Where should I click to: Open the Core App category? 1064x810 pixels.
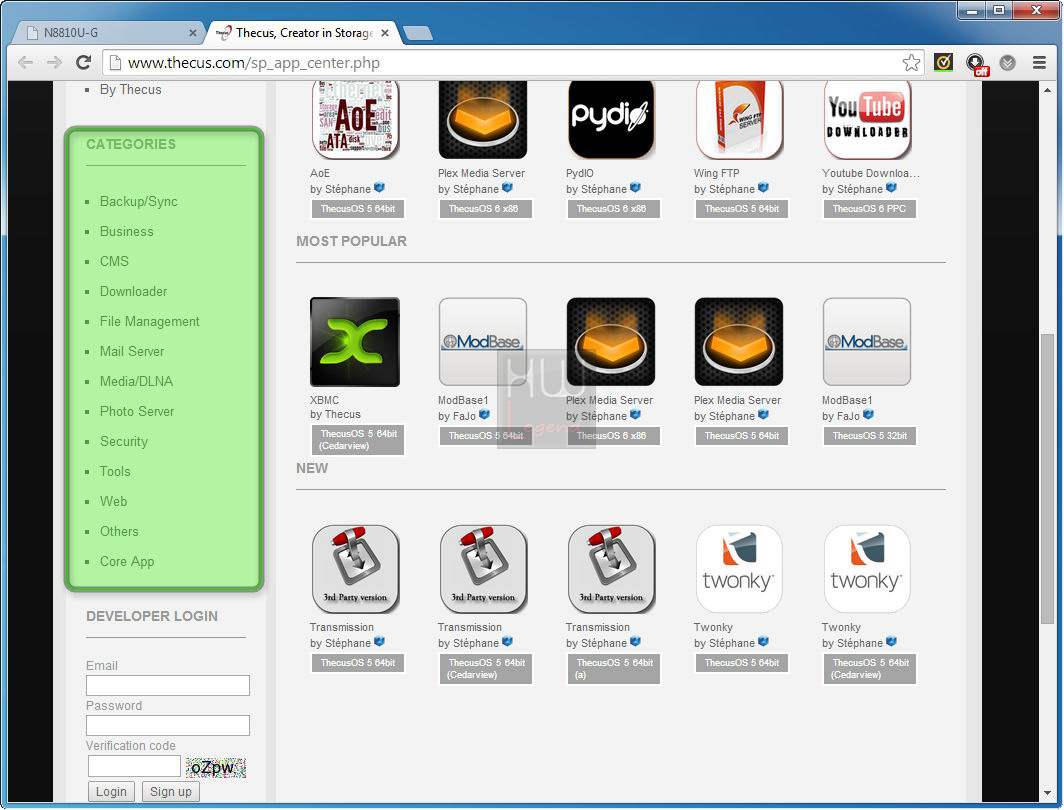[x=127, y=561]
